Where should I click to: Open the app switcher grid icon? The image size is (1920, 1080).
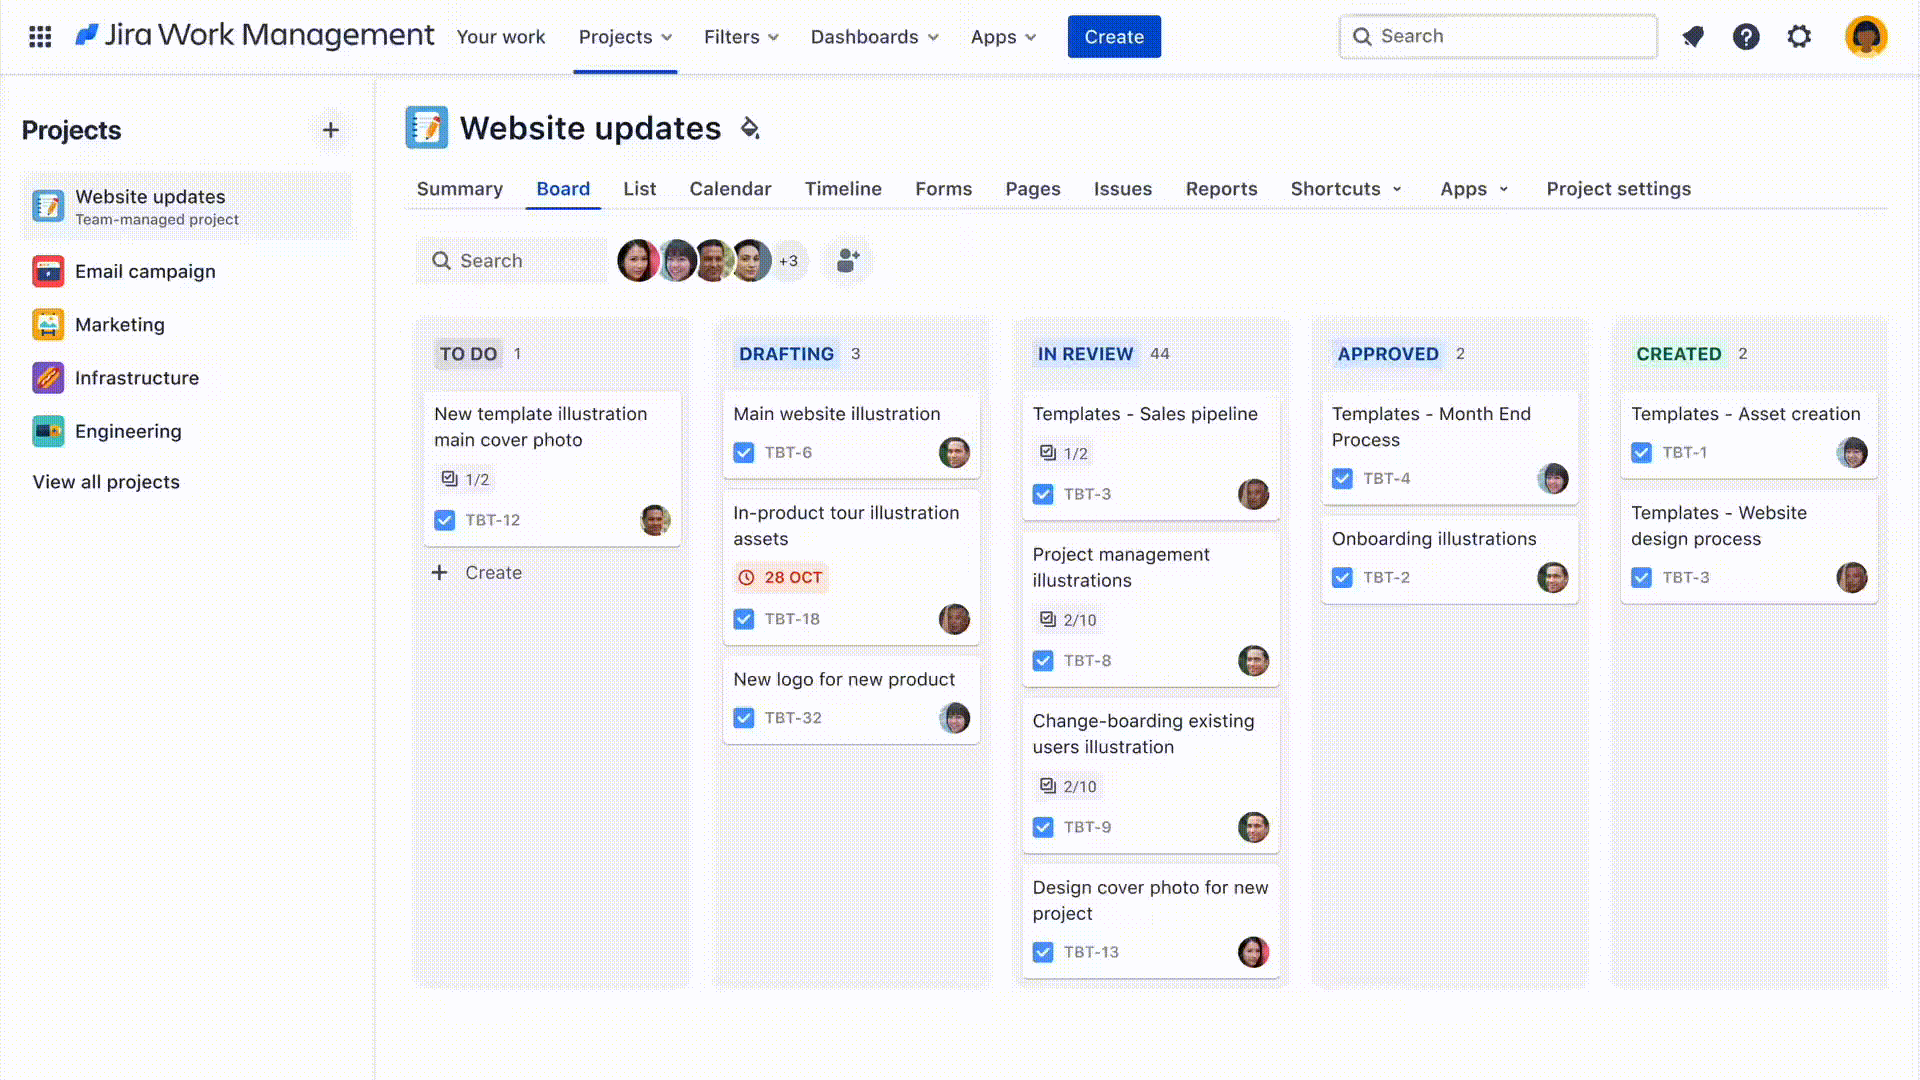pos(40,37)
